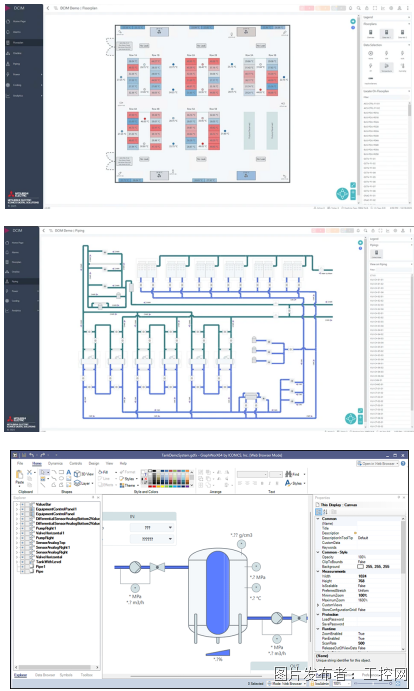
Task: Select second Data Selection icon in top row
Action: click(x=387, y=54)
